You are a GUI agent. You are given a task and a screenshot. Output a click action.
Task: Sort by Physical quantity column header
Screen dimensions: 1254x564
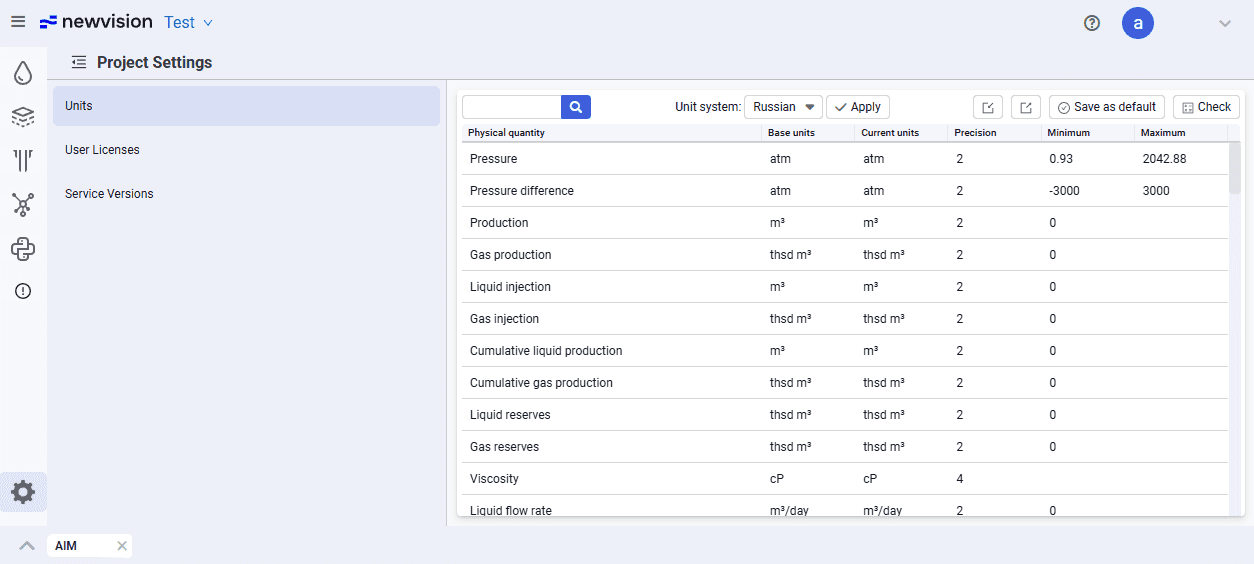click(x=610, y=133)
